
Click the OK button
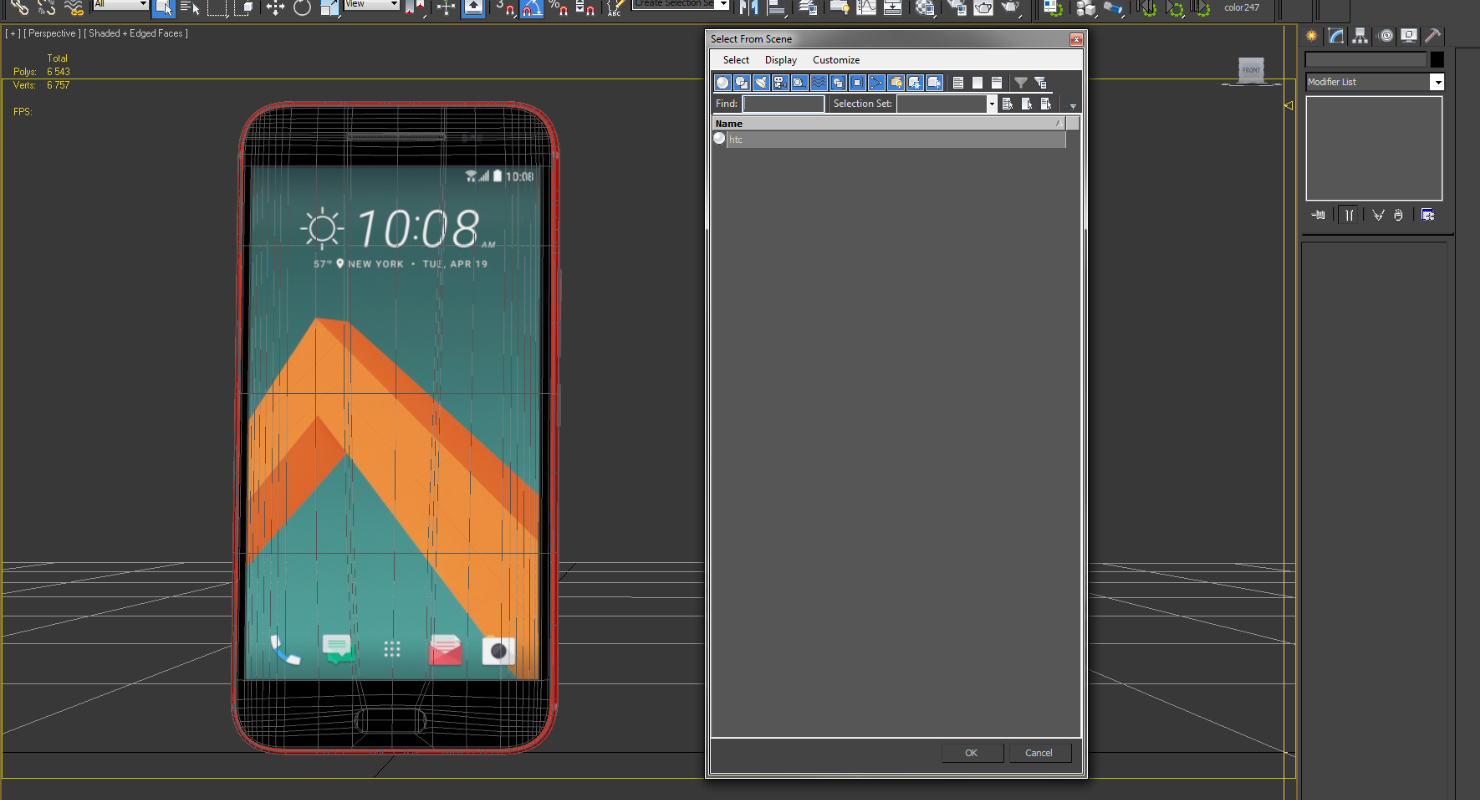pyautogui.click(x=972, y=753)
